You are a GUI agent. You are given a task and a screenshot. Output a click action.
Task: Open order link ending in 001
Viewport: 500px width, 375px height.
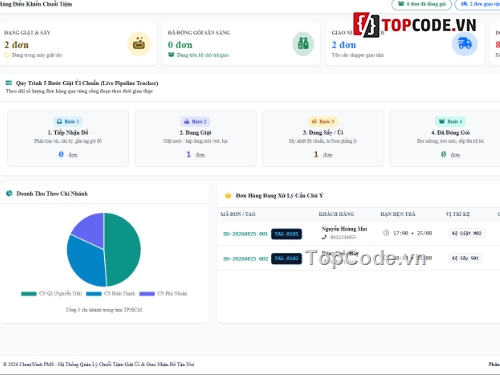tap(245, 234)
